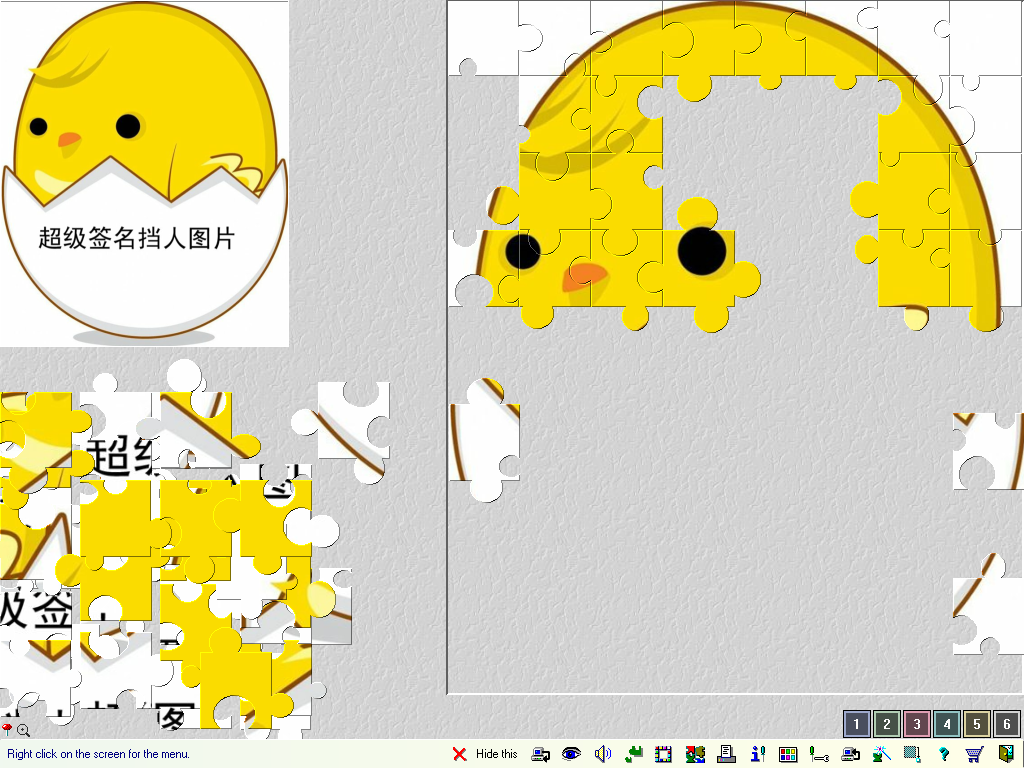Image resolution: width=1024 pixels, height=768 pixels.
Task: Select numbered box 1
Action: pos(856,724)
